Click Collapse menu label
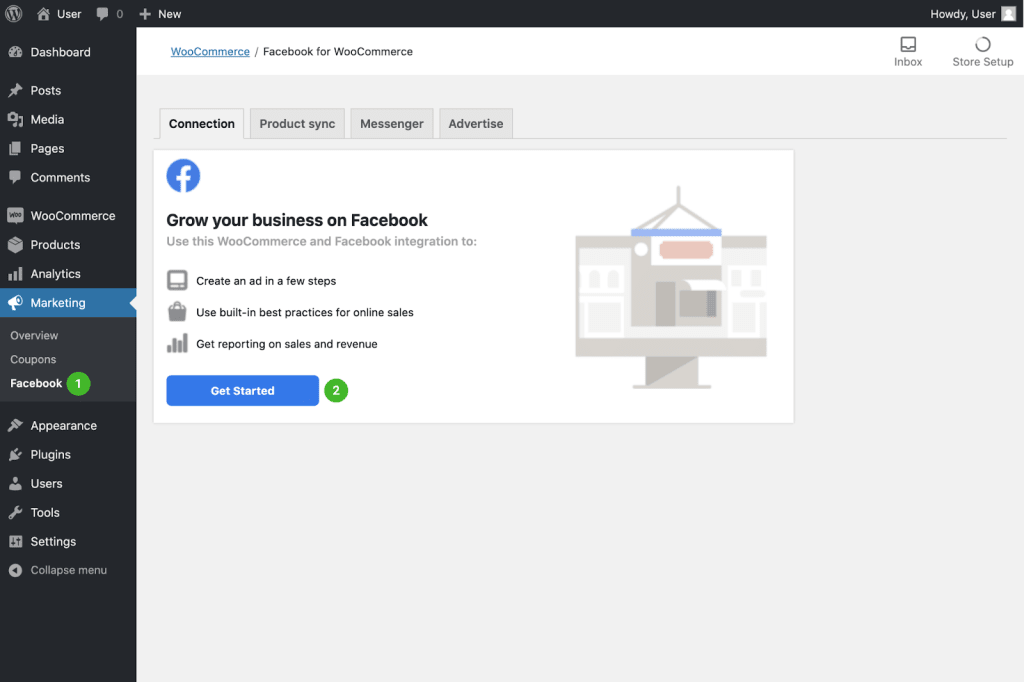The image size is (1024, 682). [69, 570]
